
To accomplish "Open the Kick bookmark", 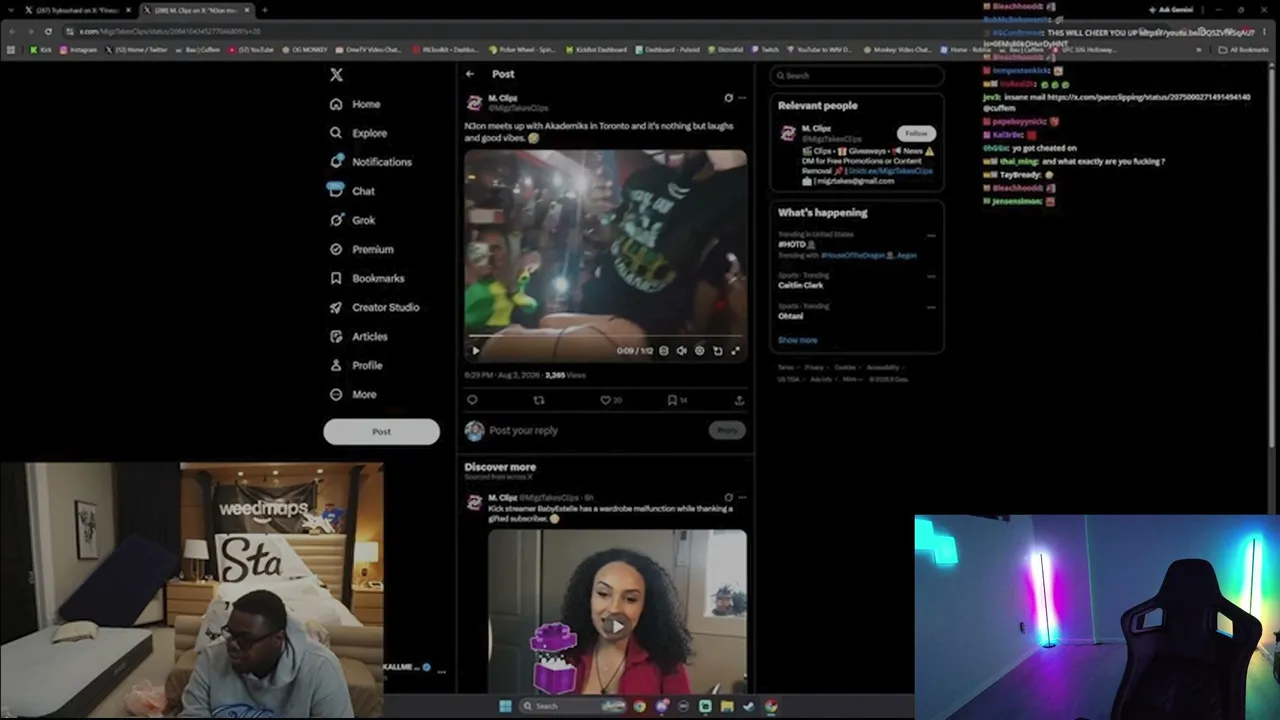I will pos(41,49).
